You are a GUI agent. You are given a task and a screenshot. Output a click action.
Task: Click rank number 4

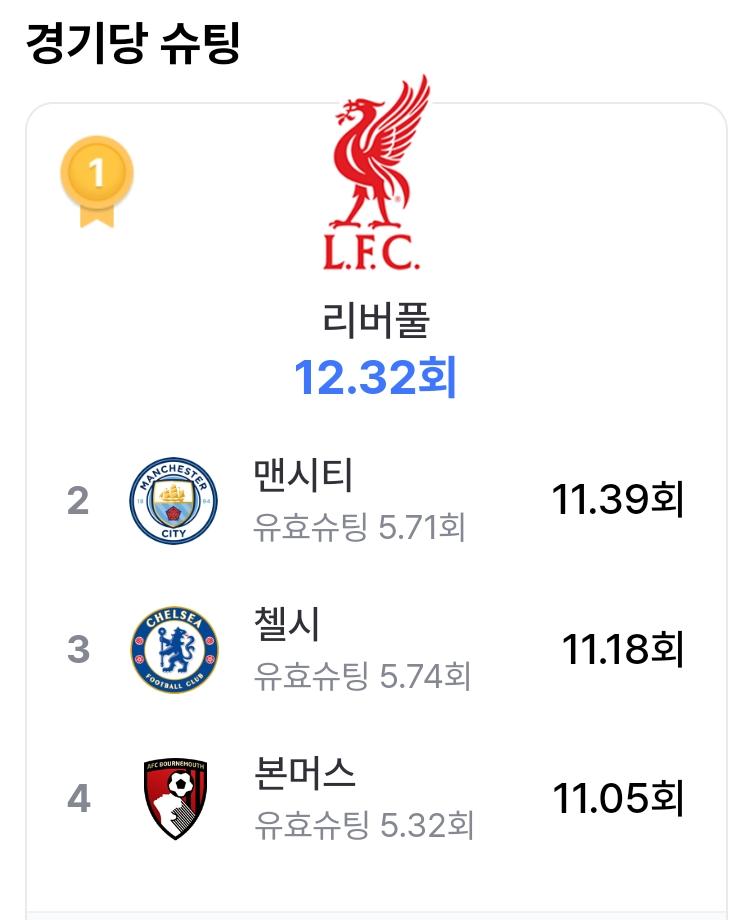click(79, 799)
